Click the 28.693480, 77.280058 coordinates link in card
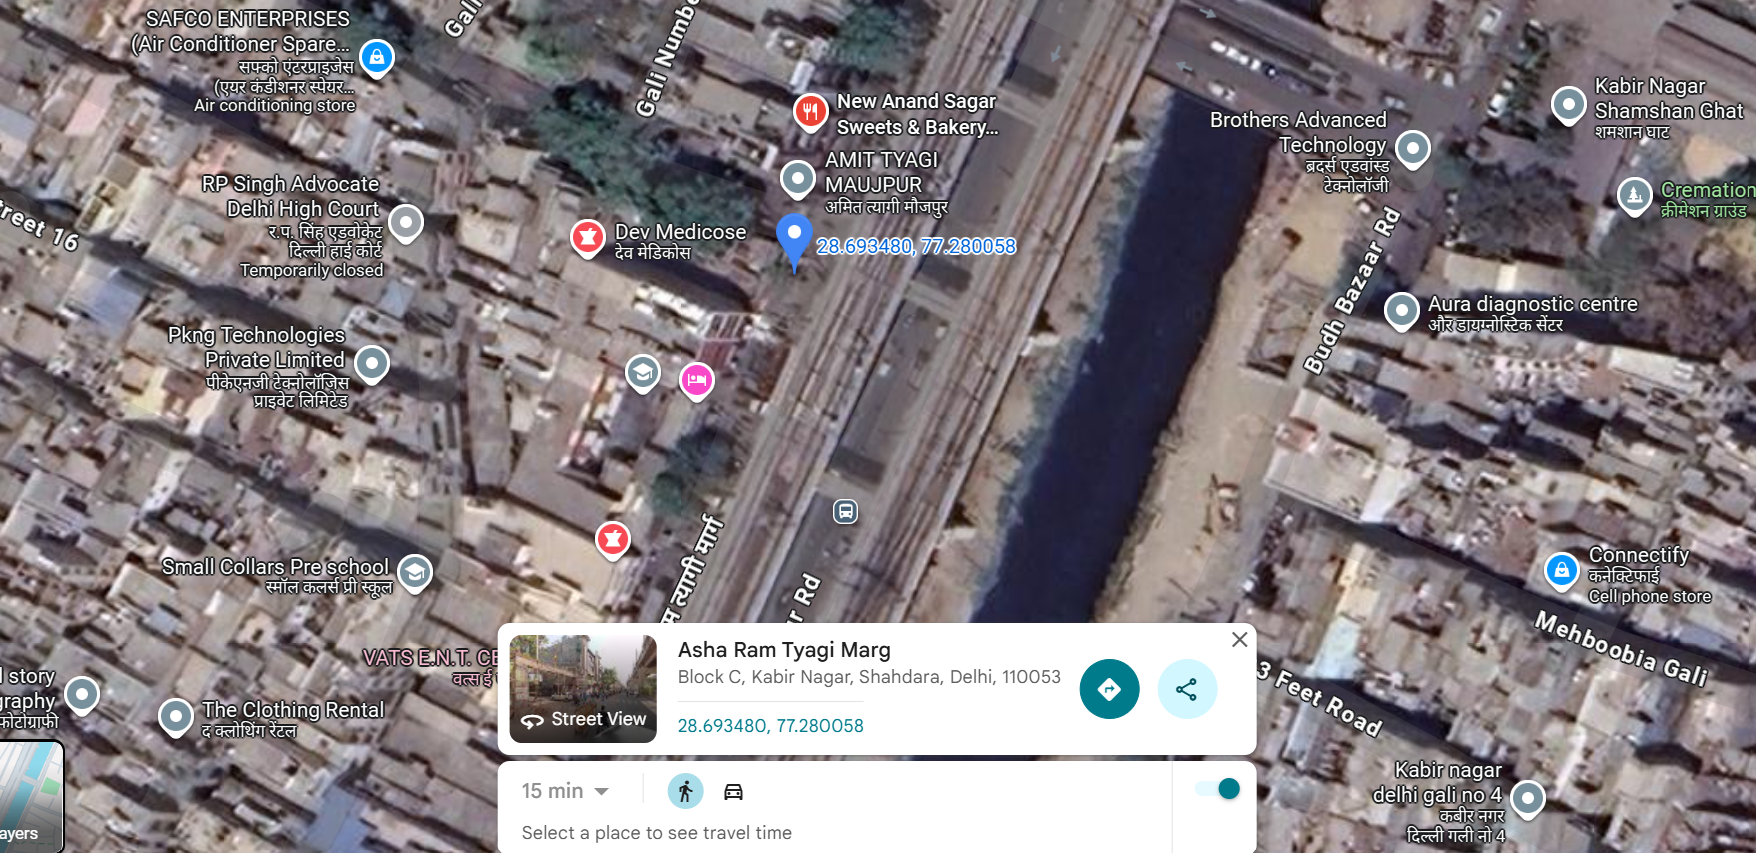 (x=770, y=726)
